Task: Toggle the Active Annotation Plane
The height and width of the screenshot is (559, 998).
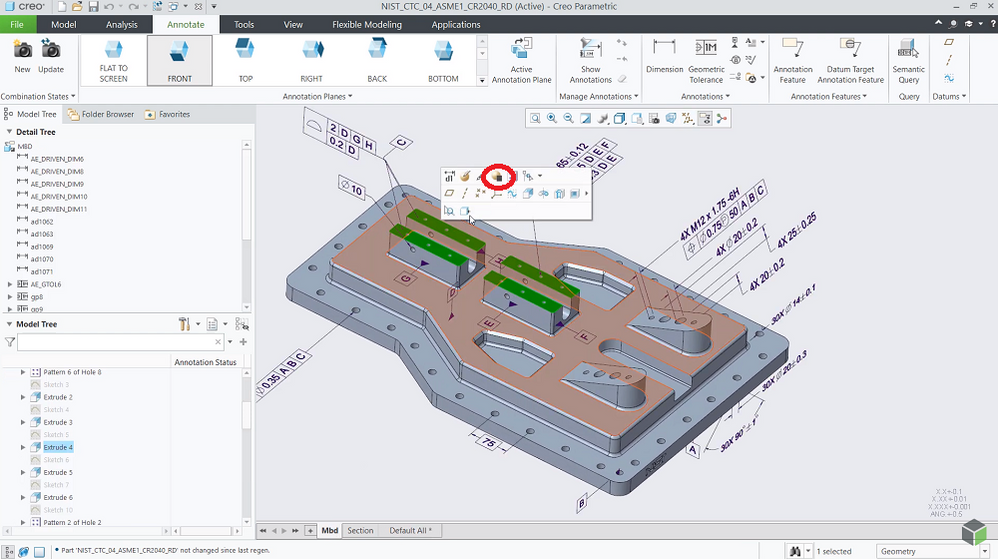Action: pos(521,60)
